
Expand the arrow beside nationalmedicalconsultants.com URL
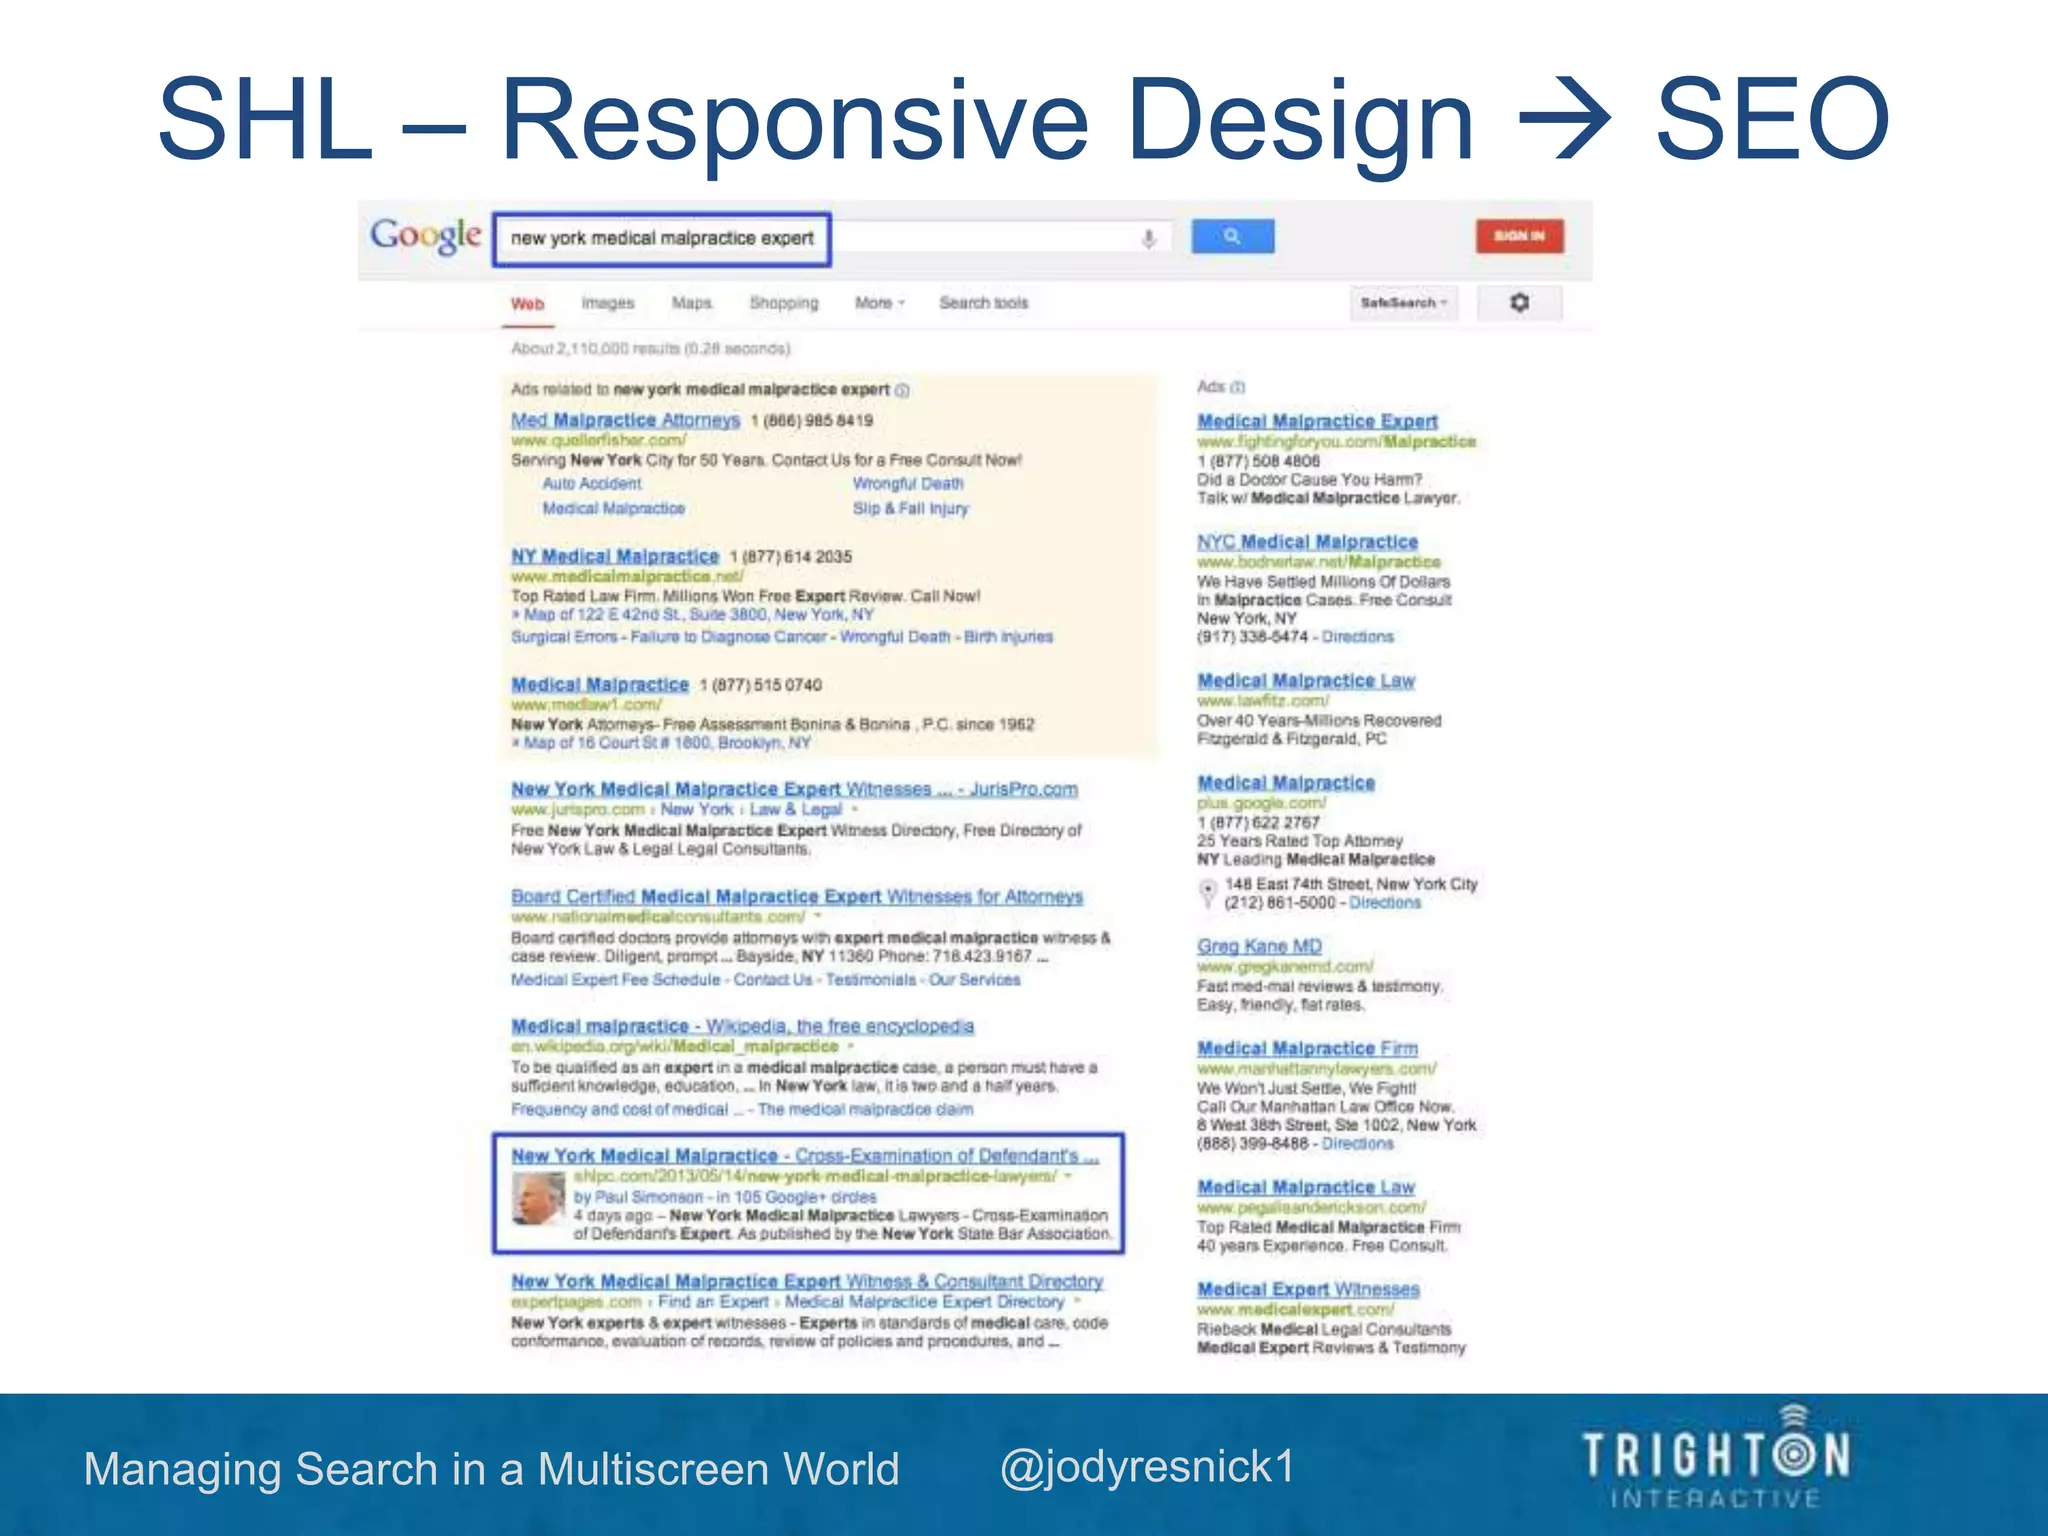coord(818,917)
